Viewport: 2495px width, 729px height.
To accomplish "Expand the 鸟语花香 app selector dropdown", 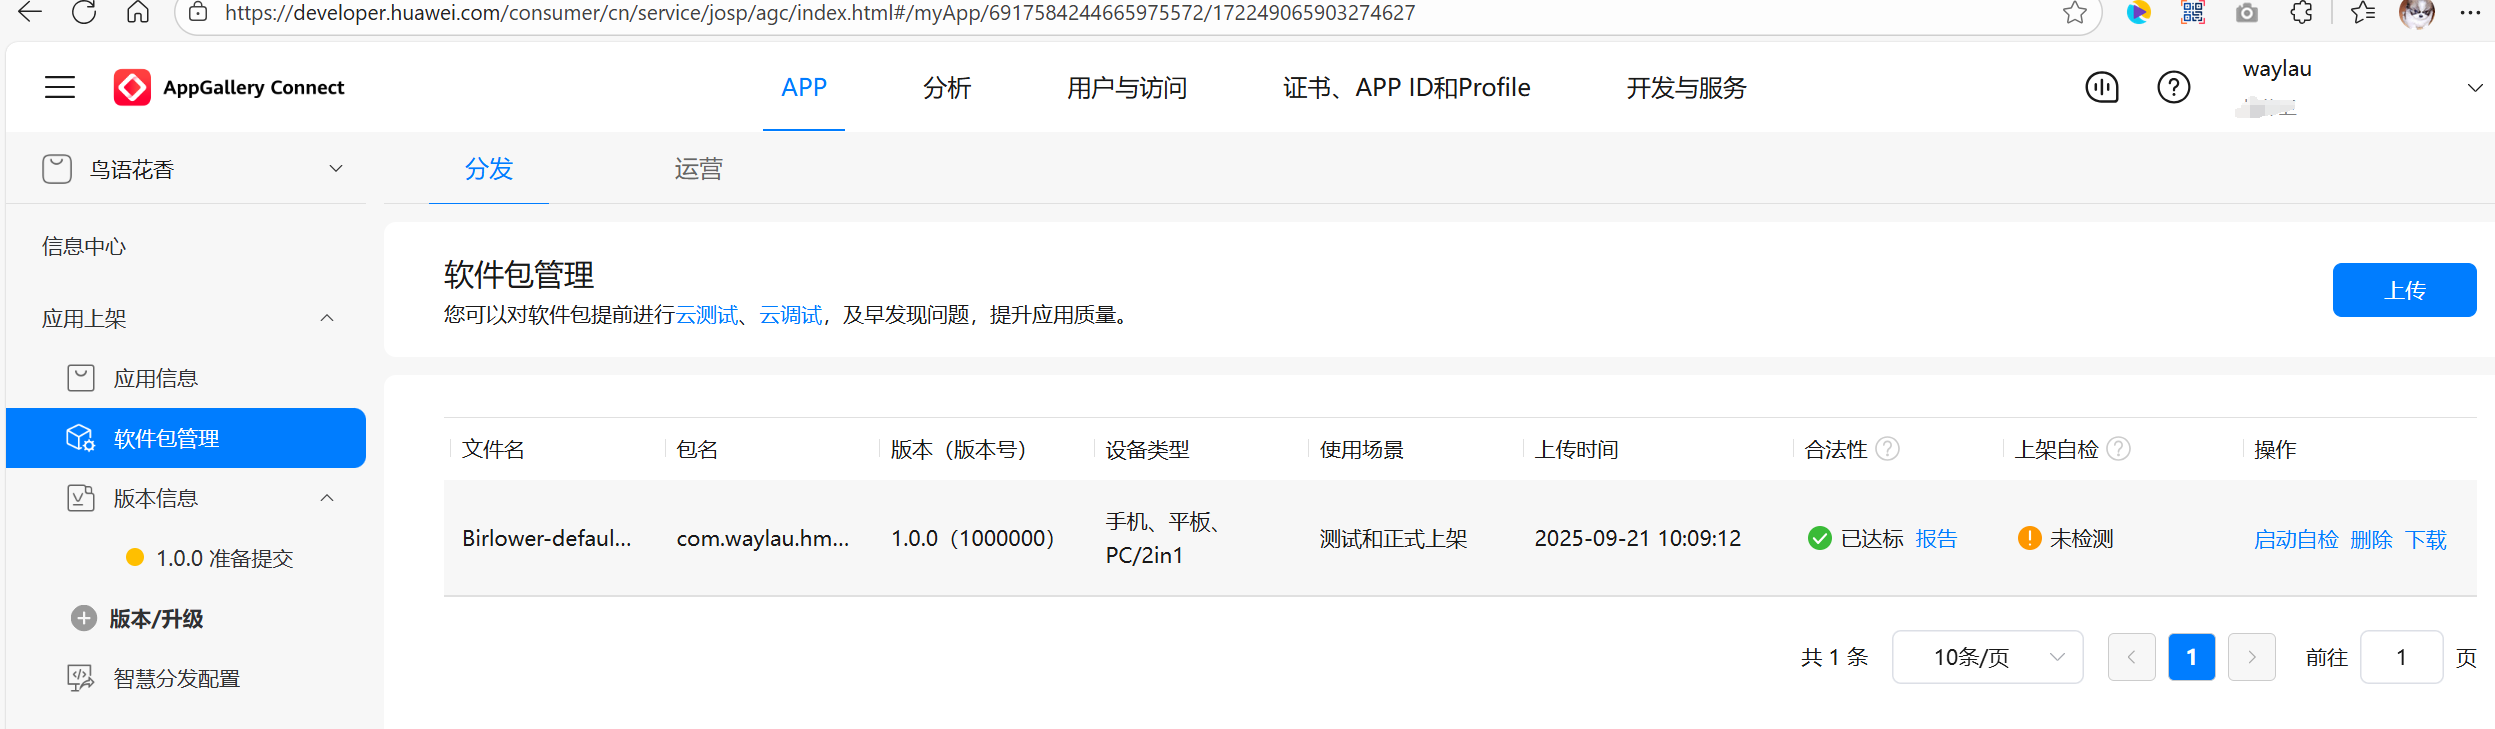I will pyautogui.click(x=336, y=169).
